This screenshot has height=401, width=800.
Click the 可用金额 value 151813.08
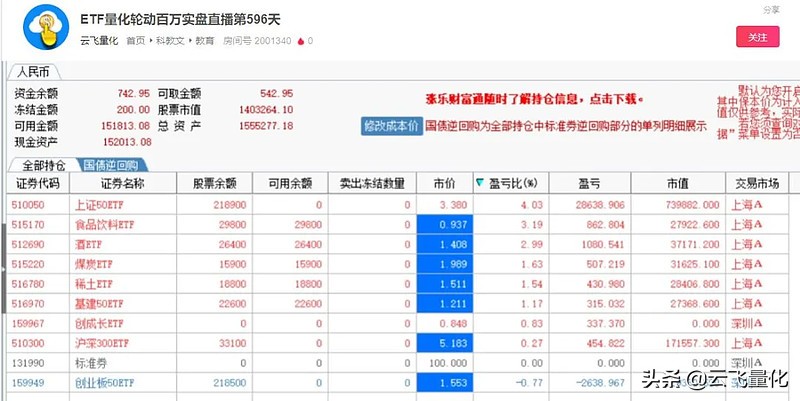[126, 126]
